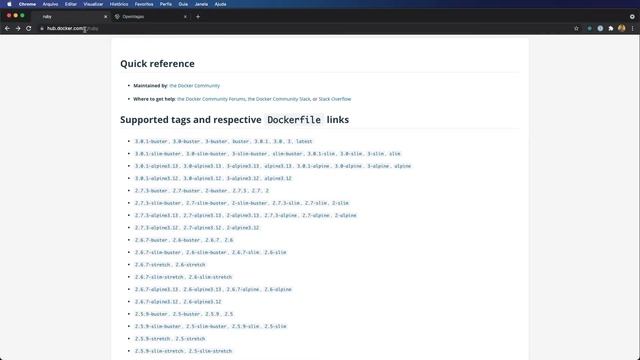Open the Perfis menu

[166, 4]
